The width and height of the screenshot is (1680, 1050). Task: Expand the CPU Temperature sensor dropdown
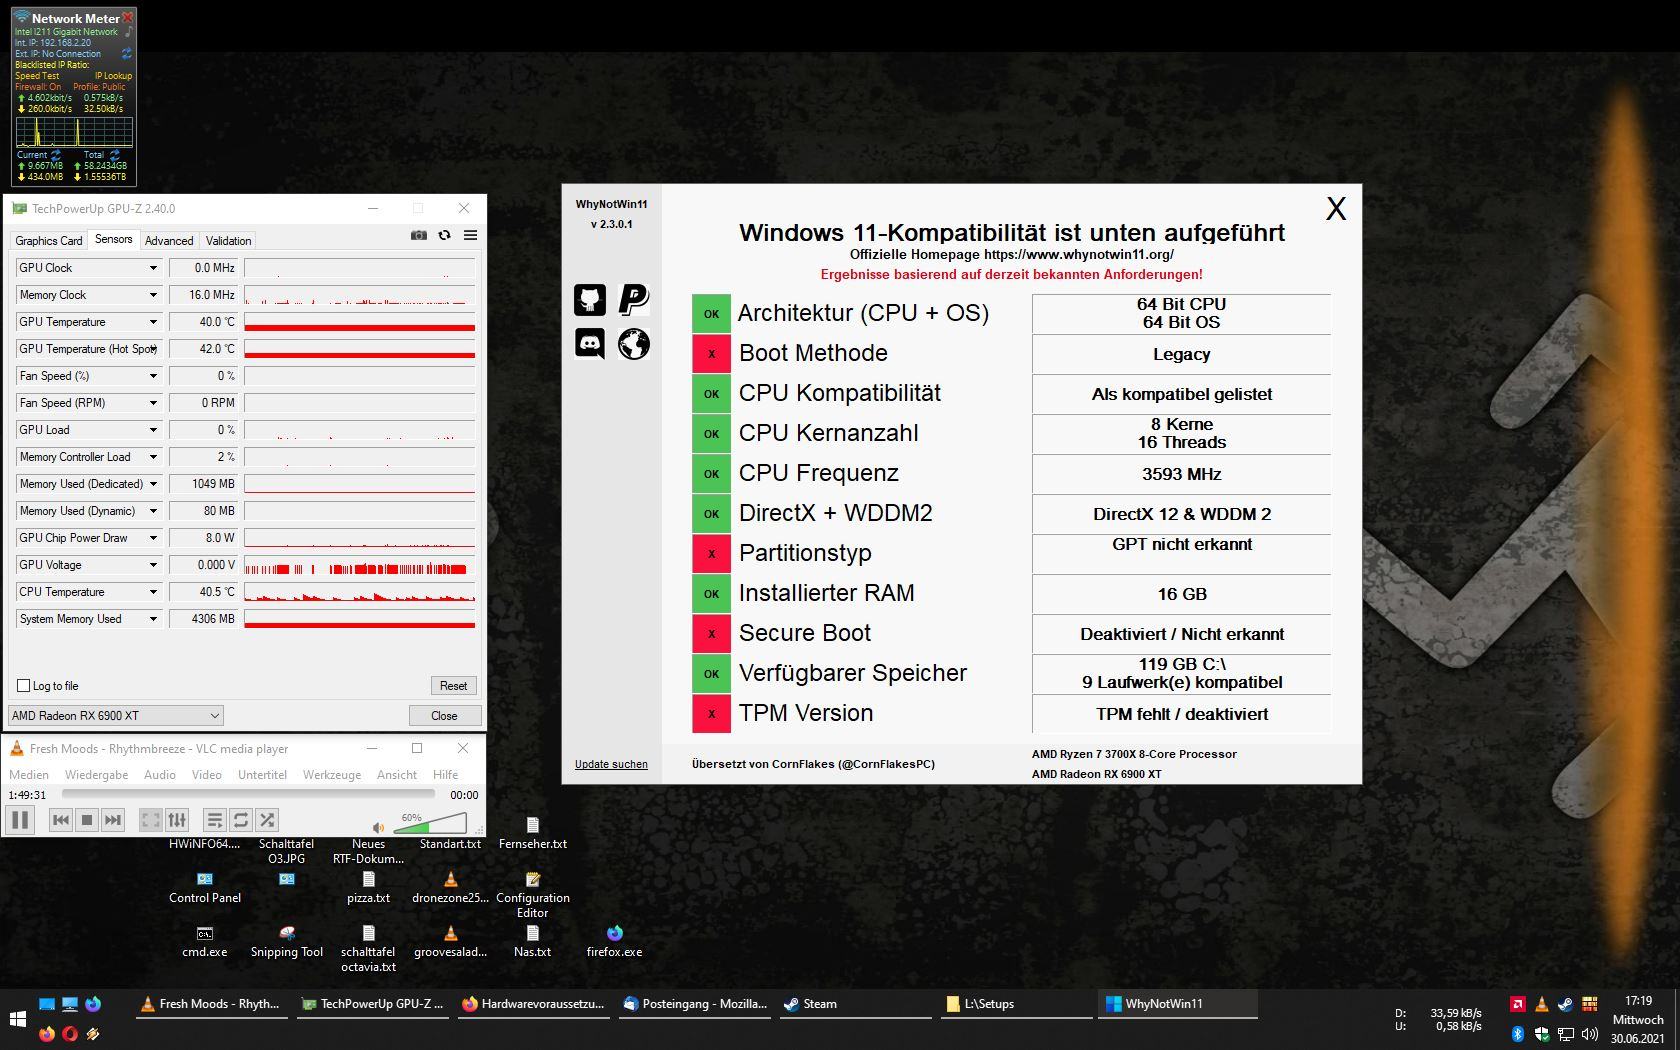[x=153, y=592]
